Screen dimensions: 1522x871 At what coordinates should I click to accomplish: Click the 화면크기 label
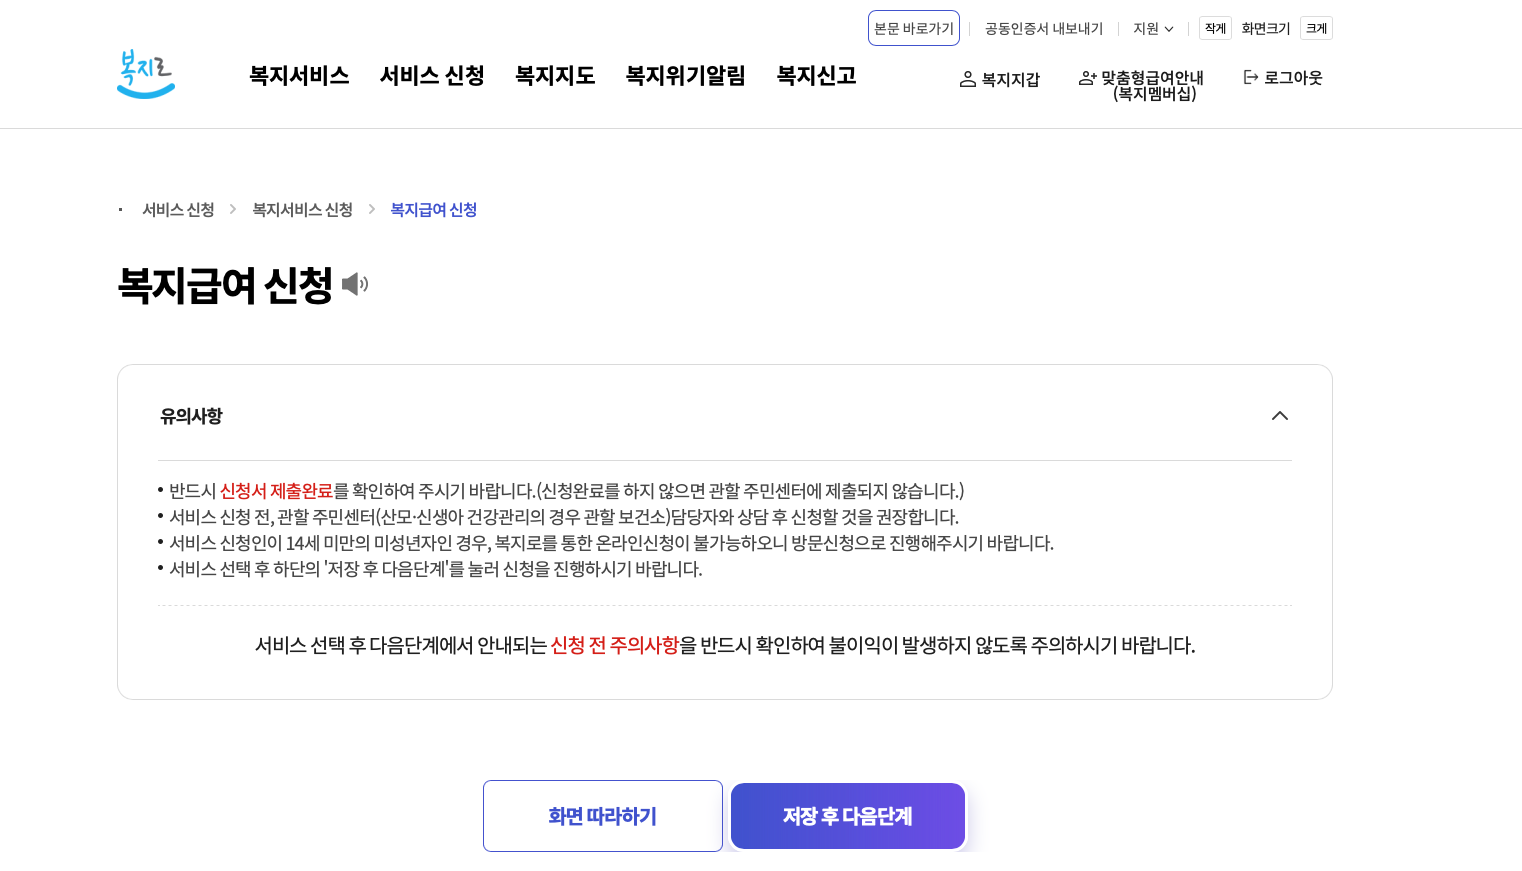(1266, 29)
